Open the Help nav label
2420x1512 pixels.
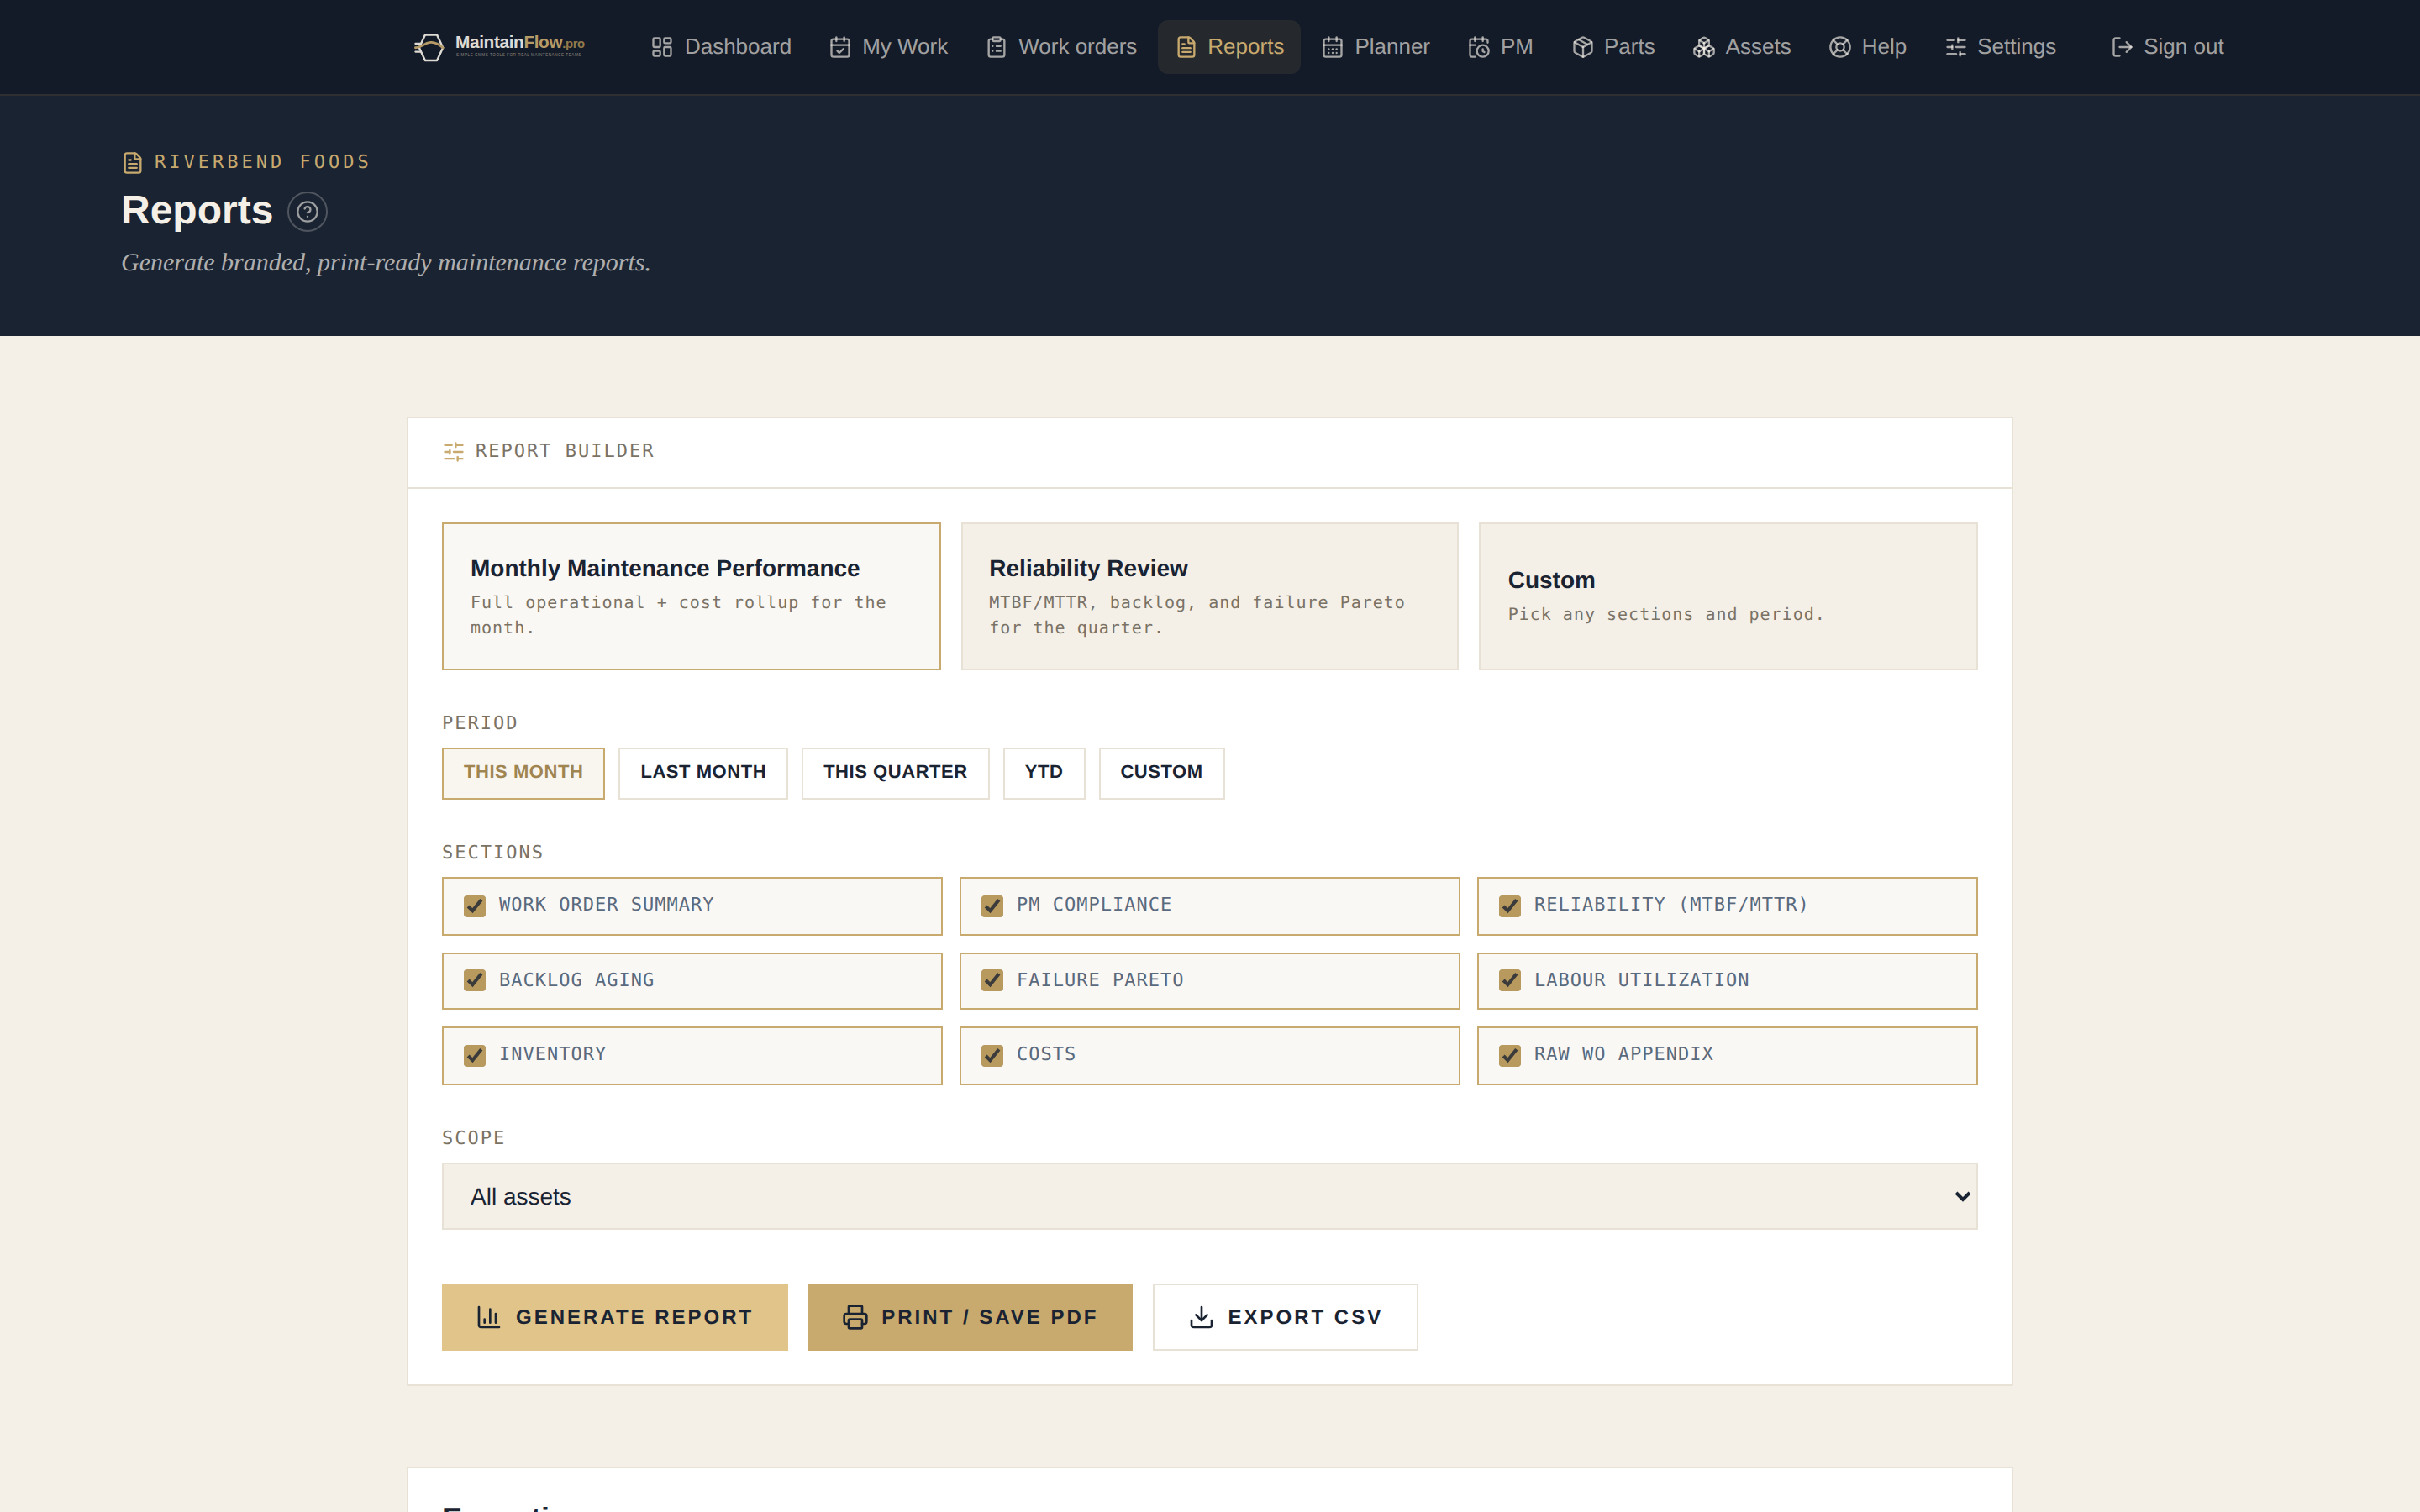click(x=1883, y=47)
